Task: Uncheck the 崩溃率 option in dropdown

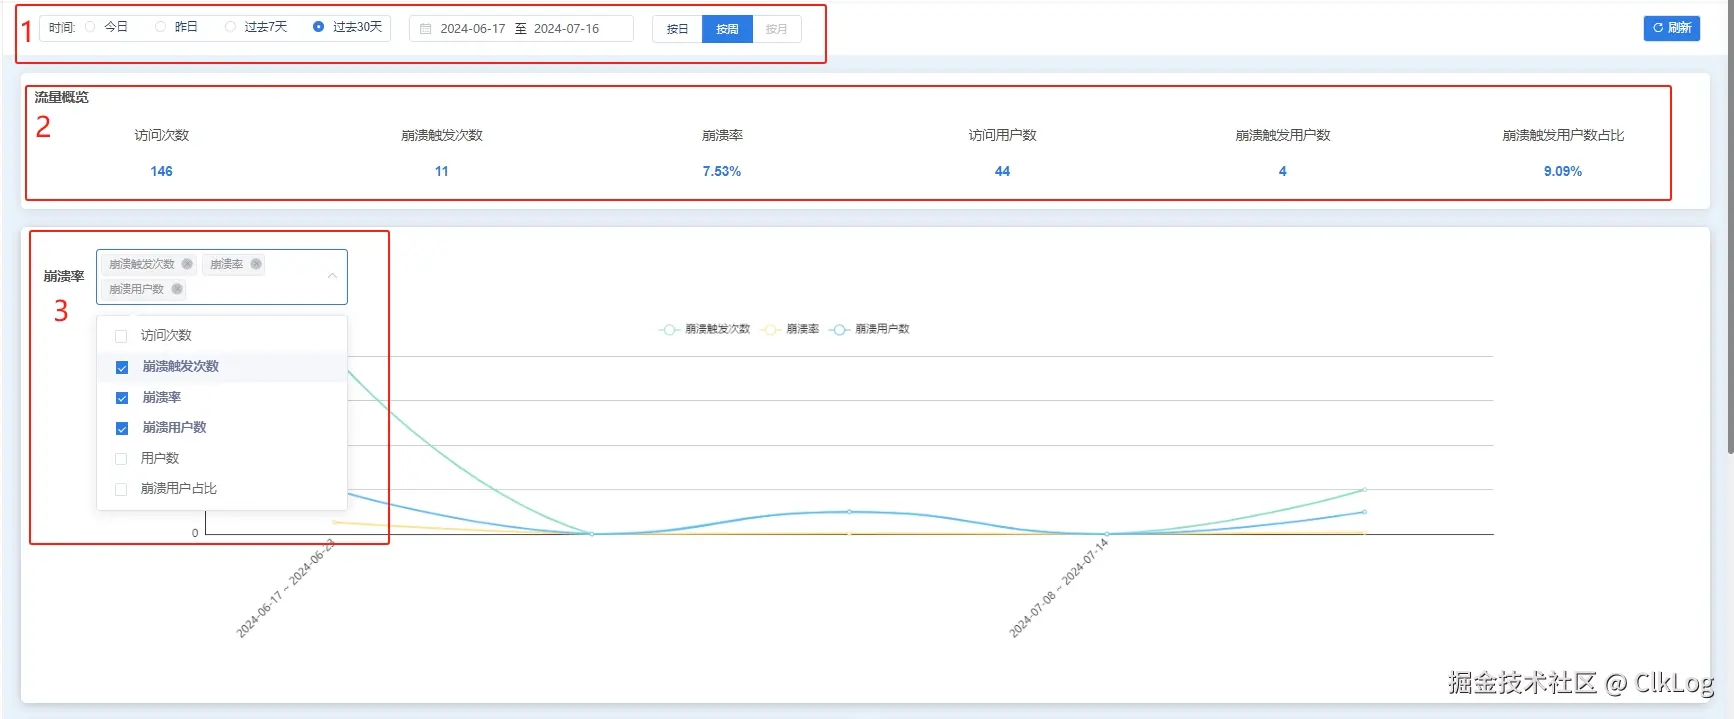Action: point(122,398)
